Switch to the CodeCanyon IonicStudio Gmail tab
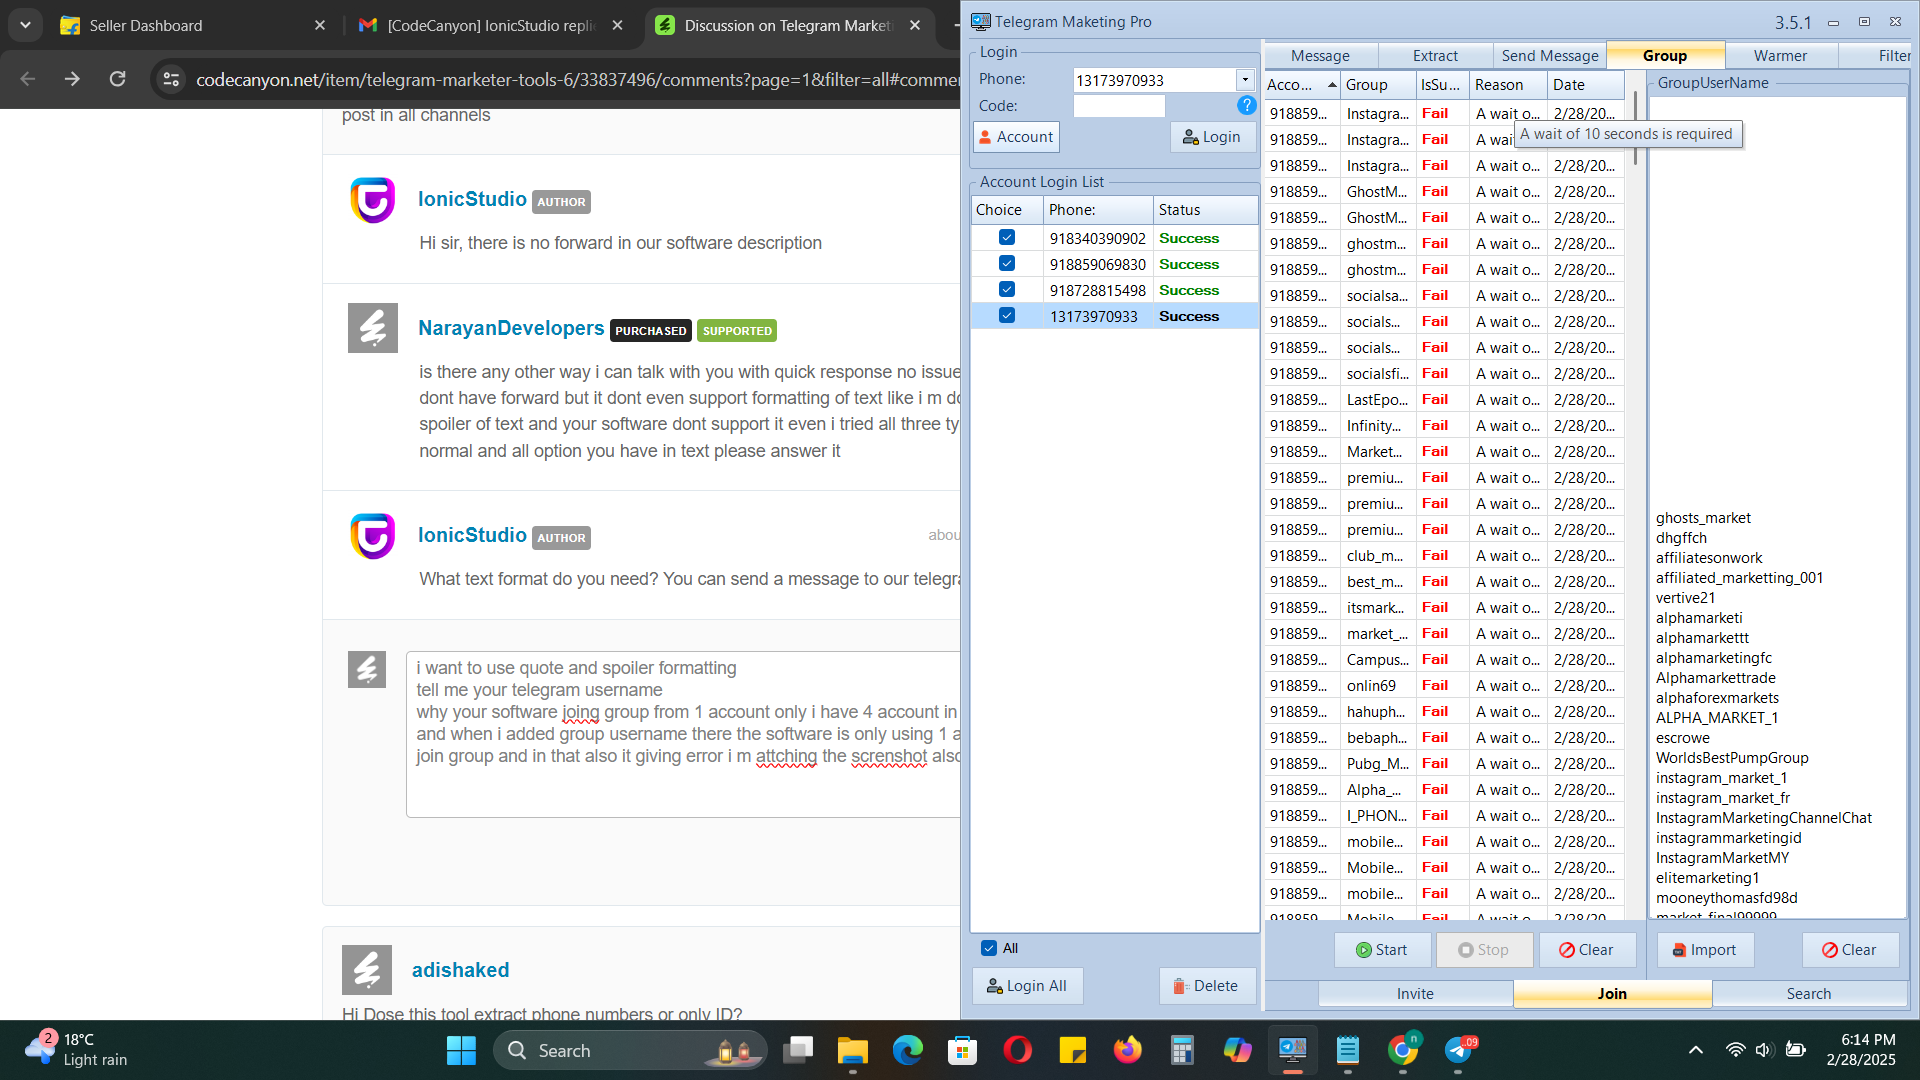The height and width of the screenshot is (1080, 1920). pyautogui.click(x=490, y=25)
